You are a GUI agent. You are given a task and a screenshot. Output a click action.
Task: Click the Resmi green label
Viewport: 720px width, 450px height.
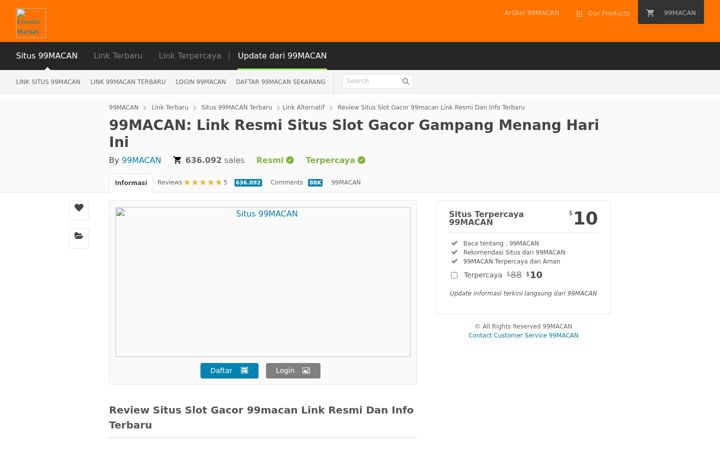270,160
